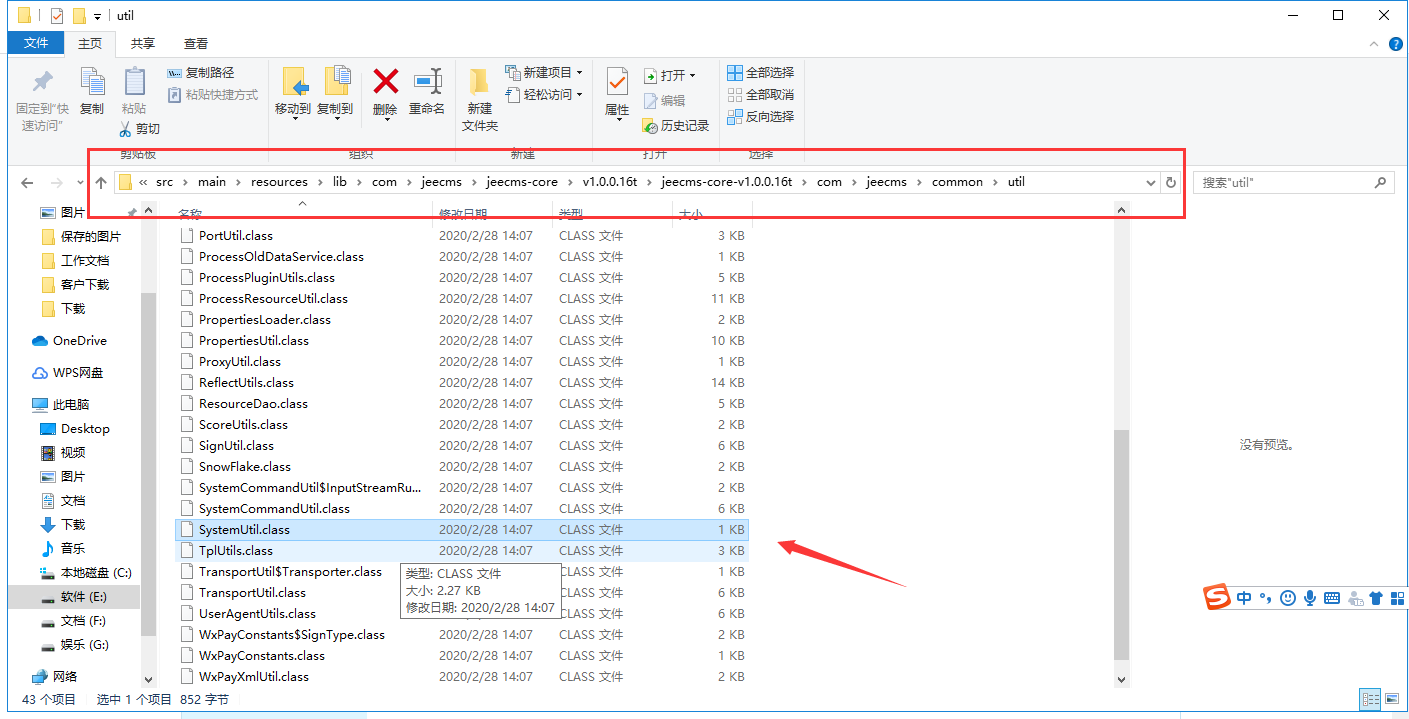The height and width of the screenshot is (719, 1409).
Task: Switch to large icons view in status bar
Action: click(x=1391, y=699)
